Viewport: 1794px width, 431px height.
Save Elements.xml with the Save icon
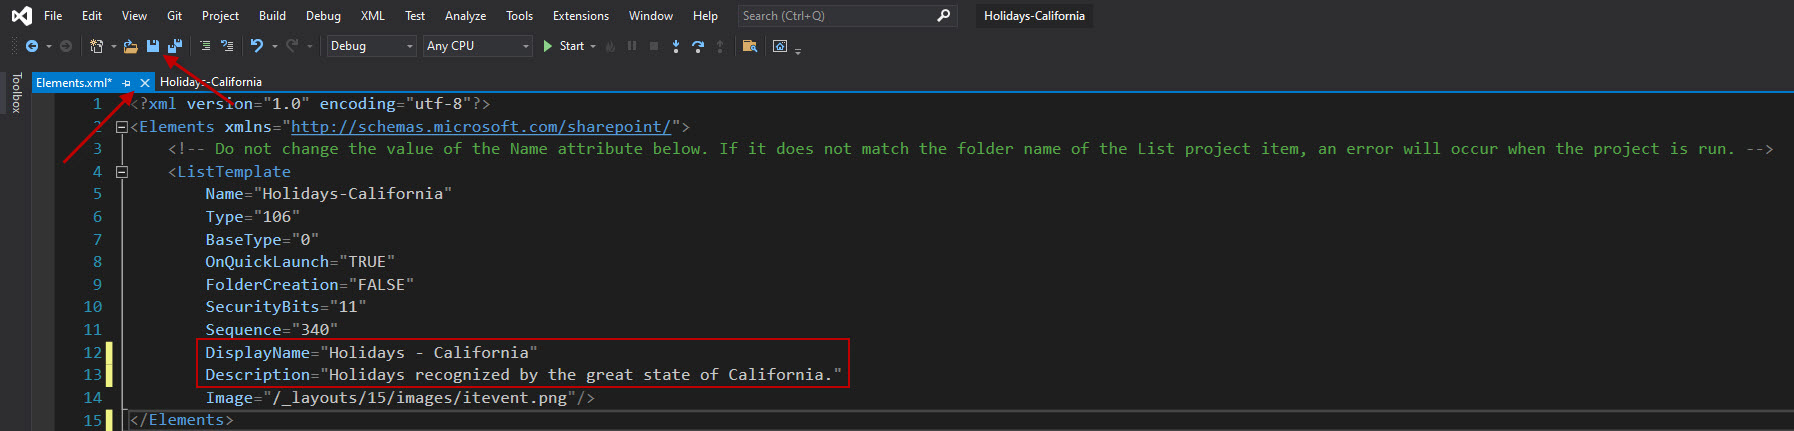(153, 46)
